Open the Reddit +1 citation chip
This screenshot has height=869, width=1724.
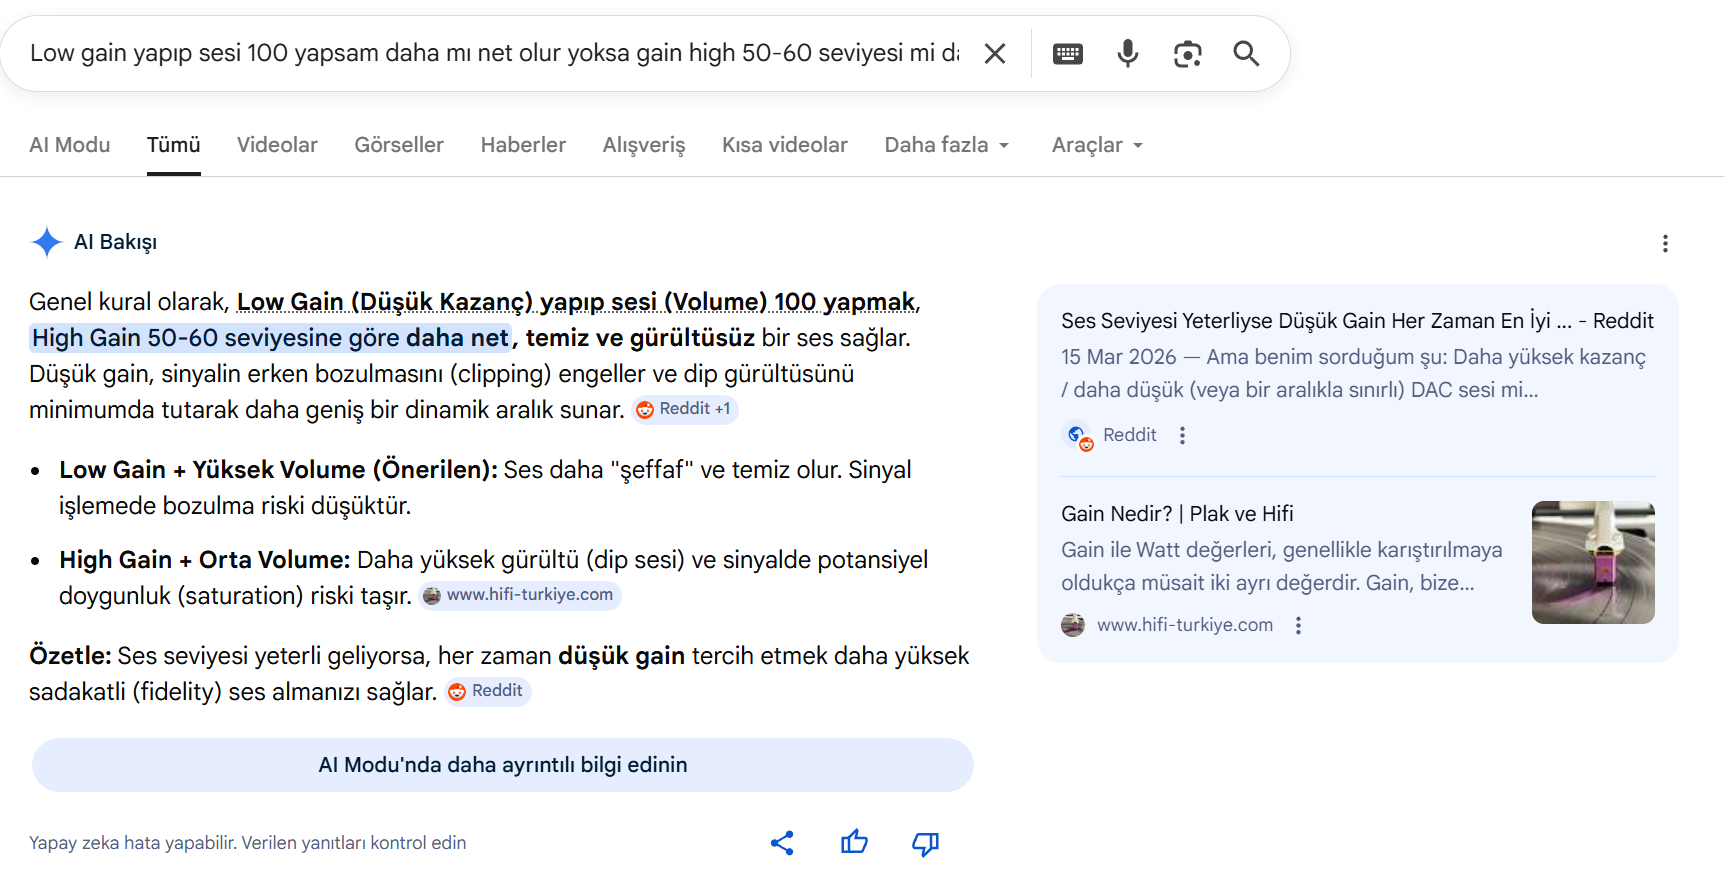click(684, 409)
